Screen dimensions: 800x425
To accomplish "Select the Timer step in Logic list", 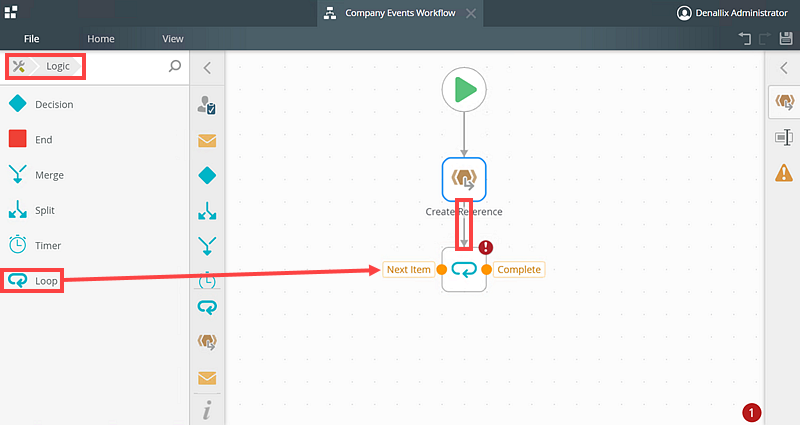I will (94, 245).
